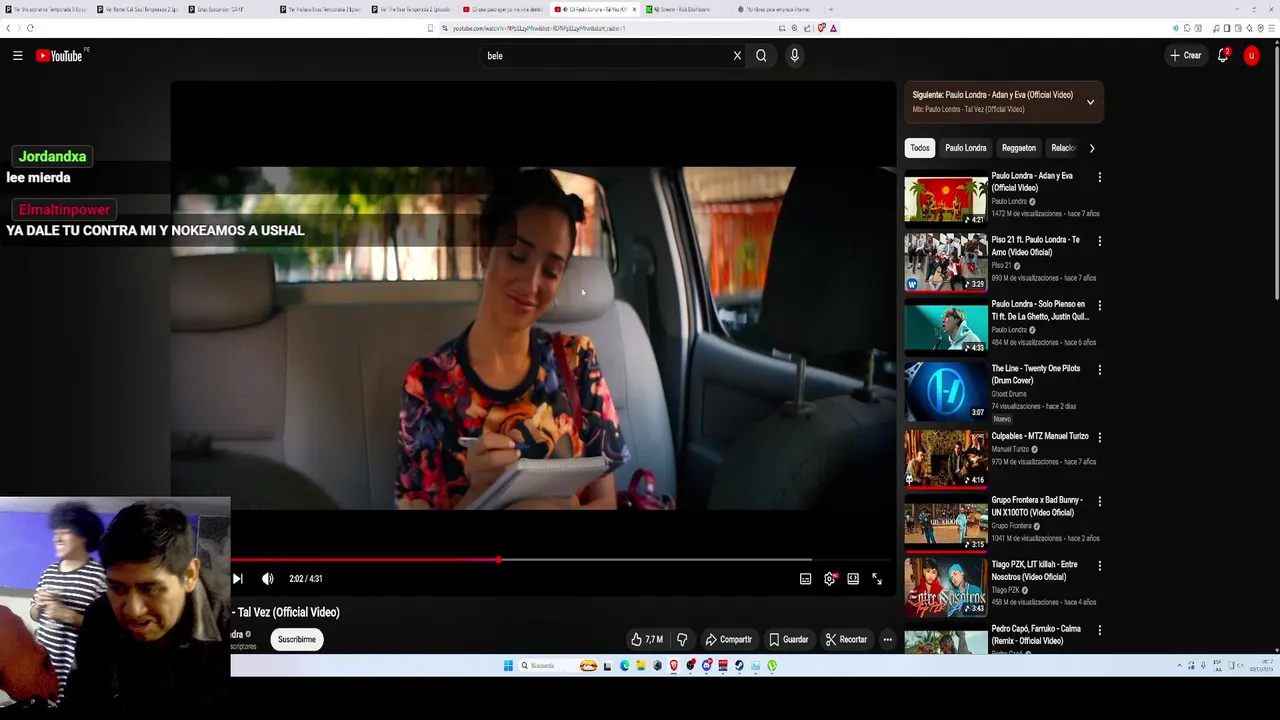
Task: Open options for UN X100TO video
Action: [x=1099, y=501]
